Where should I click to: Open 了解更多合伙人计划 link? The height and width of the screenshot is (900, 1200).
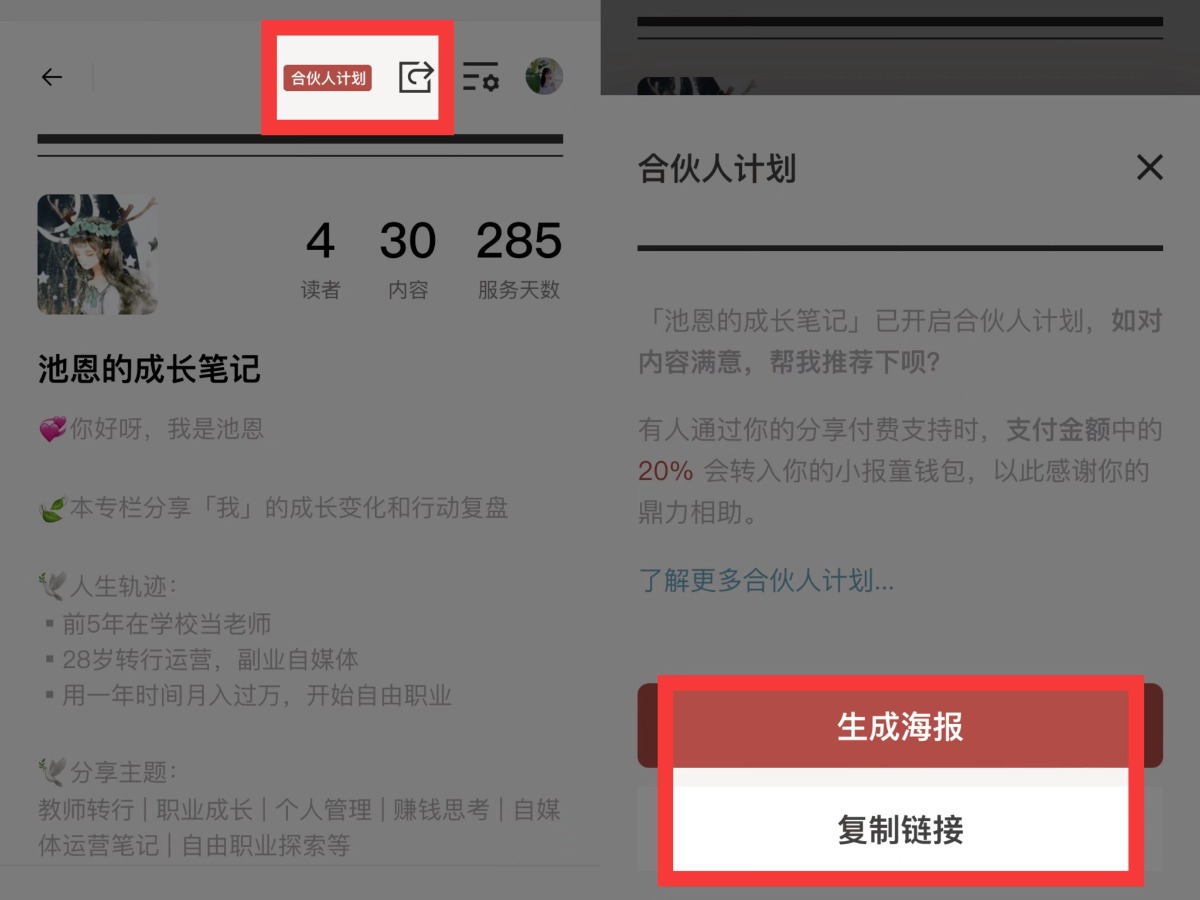click(x=767, y=580)
